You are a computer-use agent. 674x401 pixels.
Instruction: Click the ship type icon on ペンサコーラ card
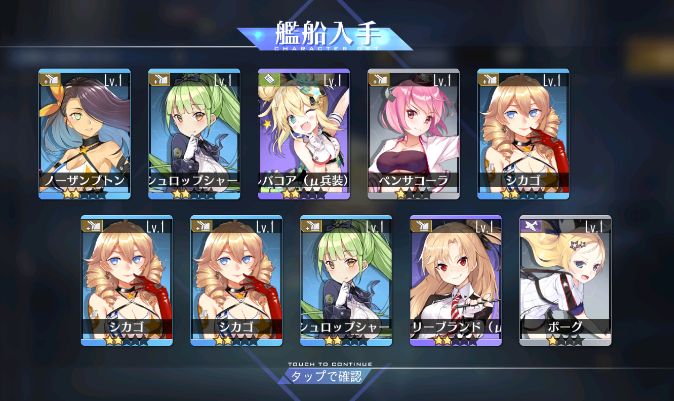pos(379,80)
